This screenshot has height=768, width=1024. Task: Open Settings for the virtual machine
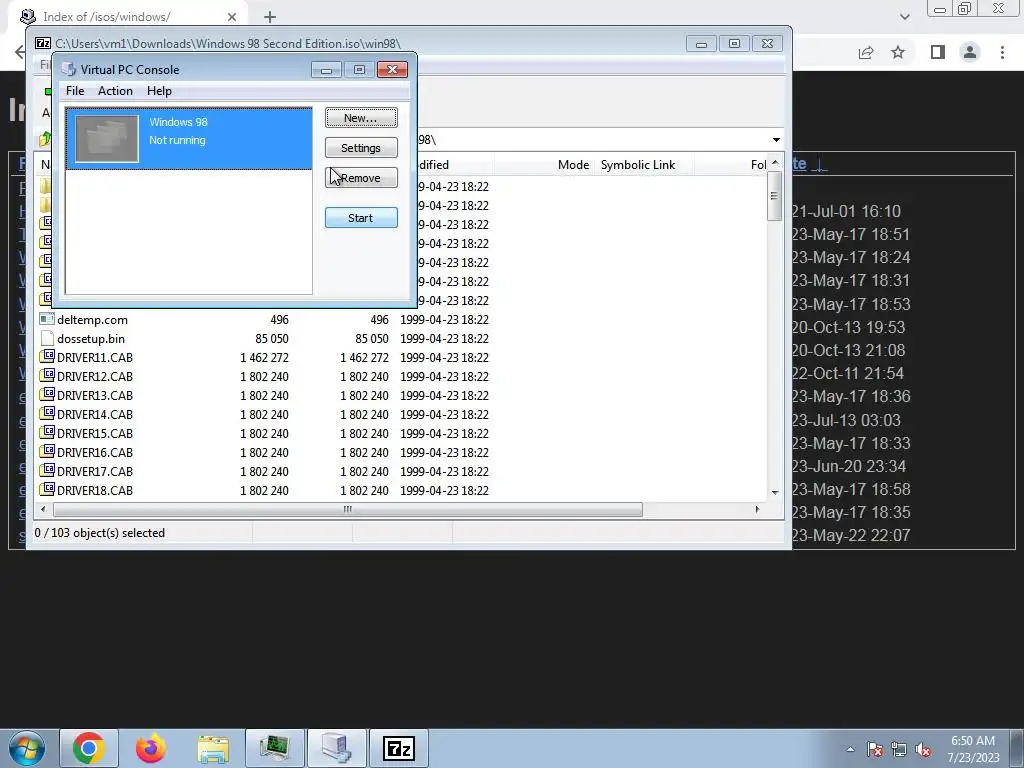(x=360, y=148)
